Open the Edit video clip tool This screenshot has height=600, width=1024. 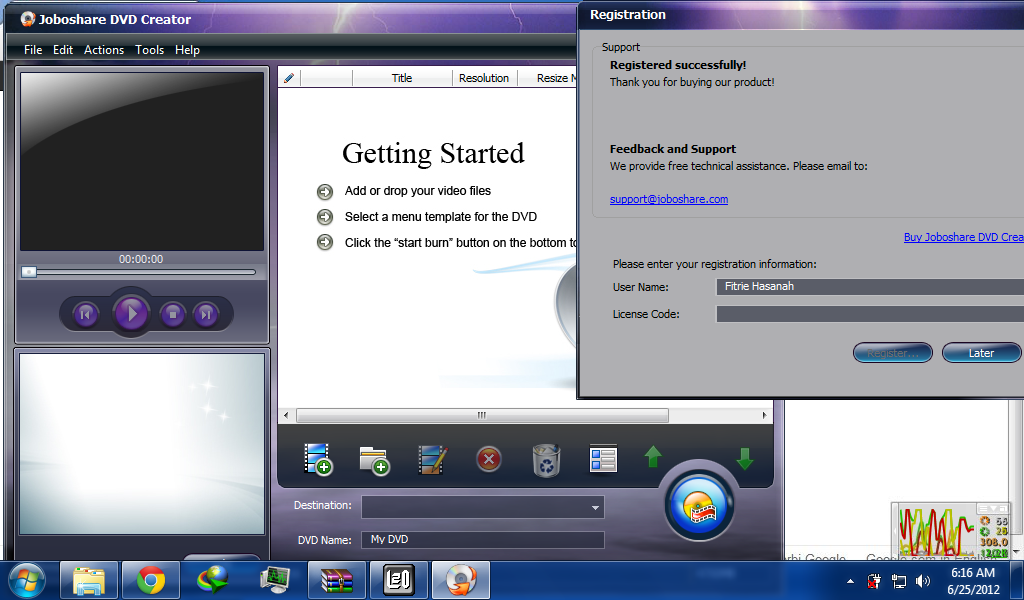pyautogui.click(x=432, y=460)
